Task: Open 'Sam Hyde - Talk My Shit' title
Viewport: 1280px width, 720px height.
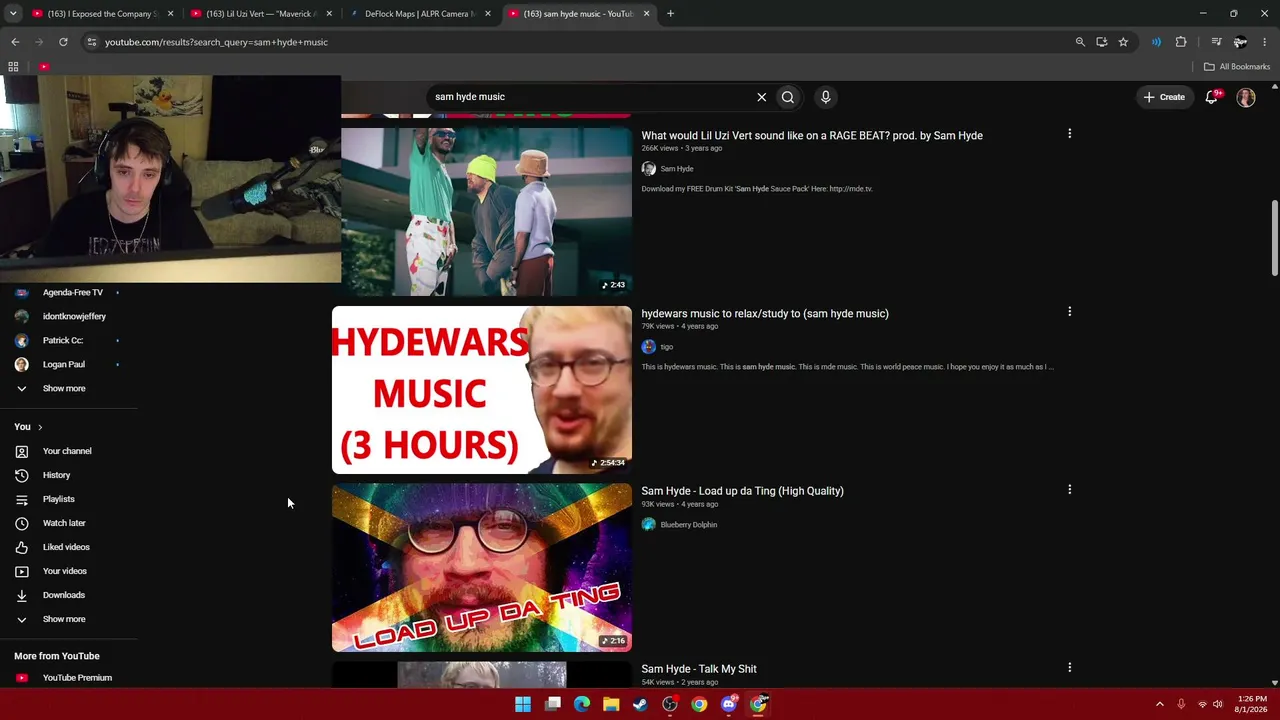Action: (x=699, y=669)
